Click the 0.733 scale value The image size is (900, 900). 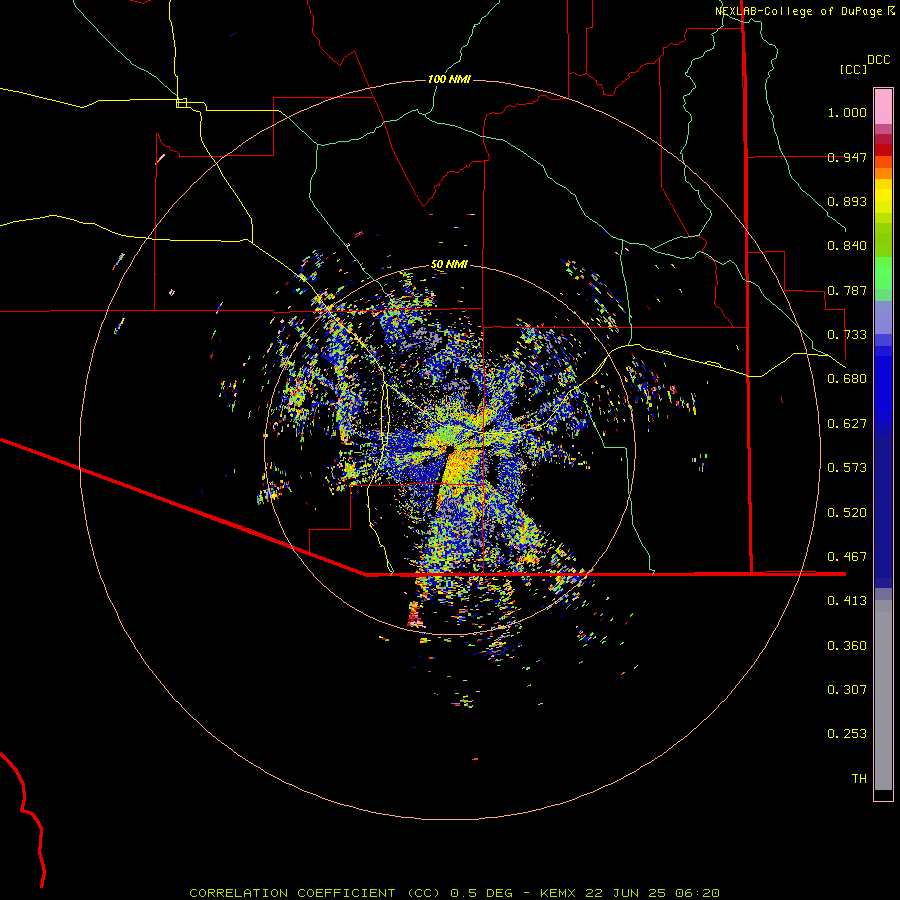[x=847, y=335]
